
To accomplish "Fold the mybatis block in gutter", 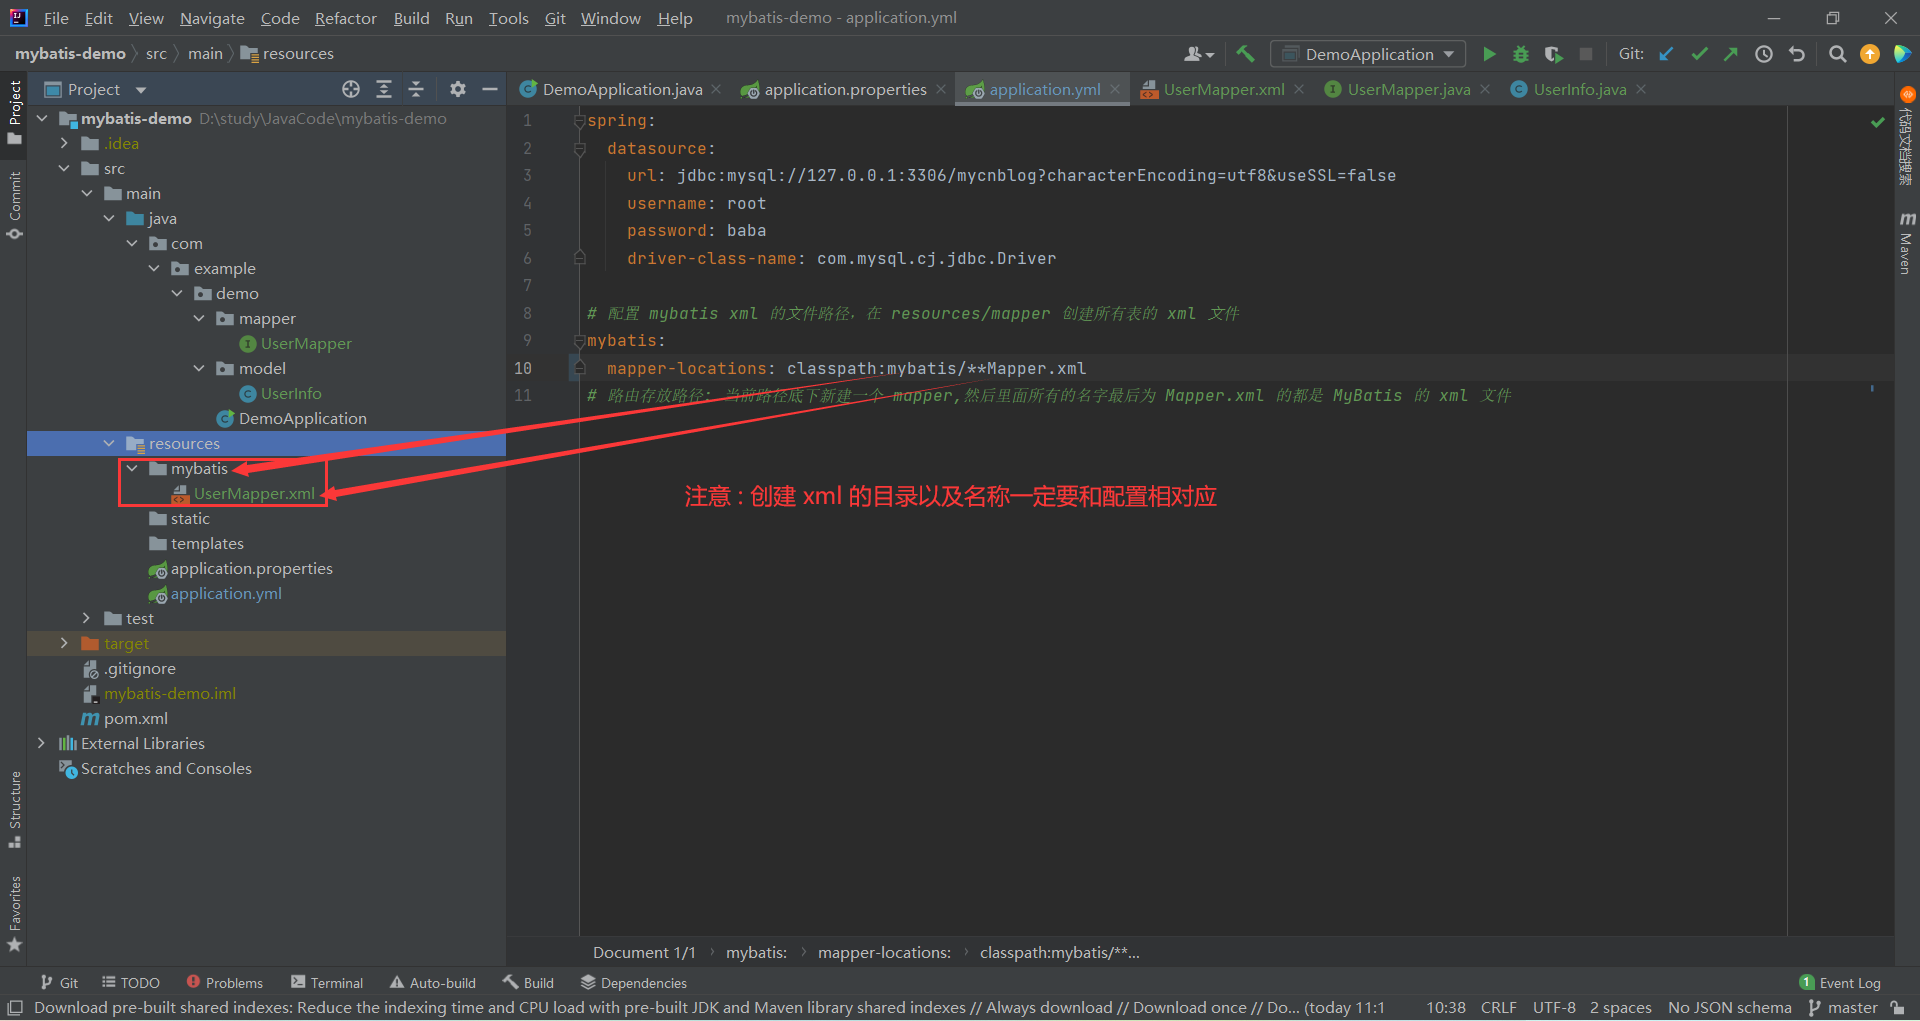I will pos(579,341).
